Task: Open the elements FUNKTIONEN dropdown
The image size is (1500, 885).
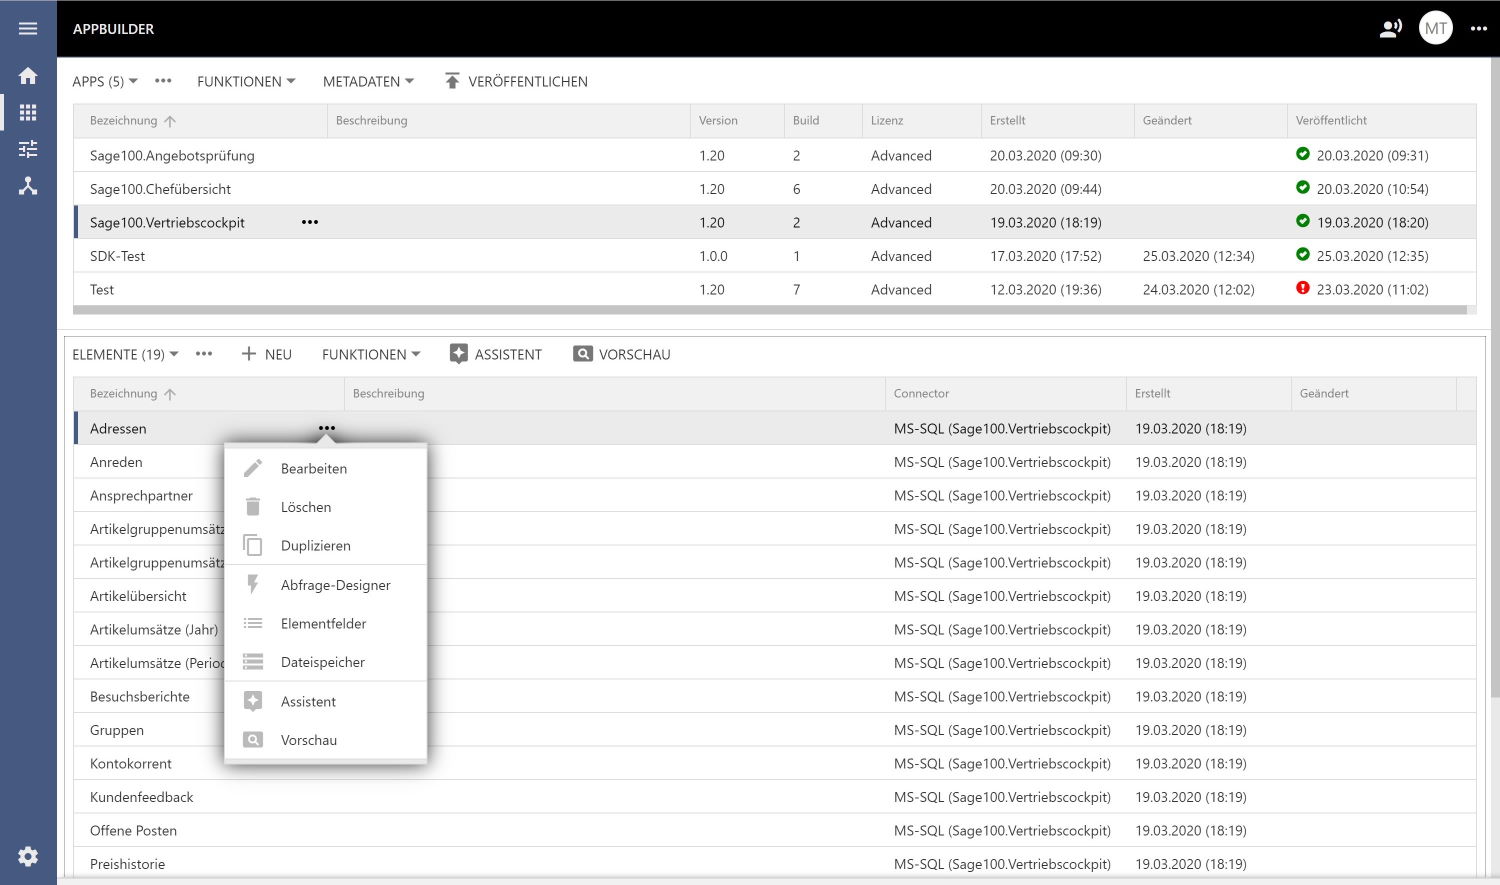Action: click(371, 355)
